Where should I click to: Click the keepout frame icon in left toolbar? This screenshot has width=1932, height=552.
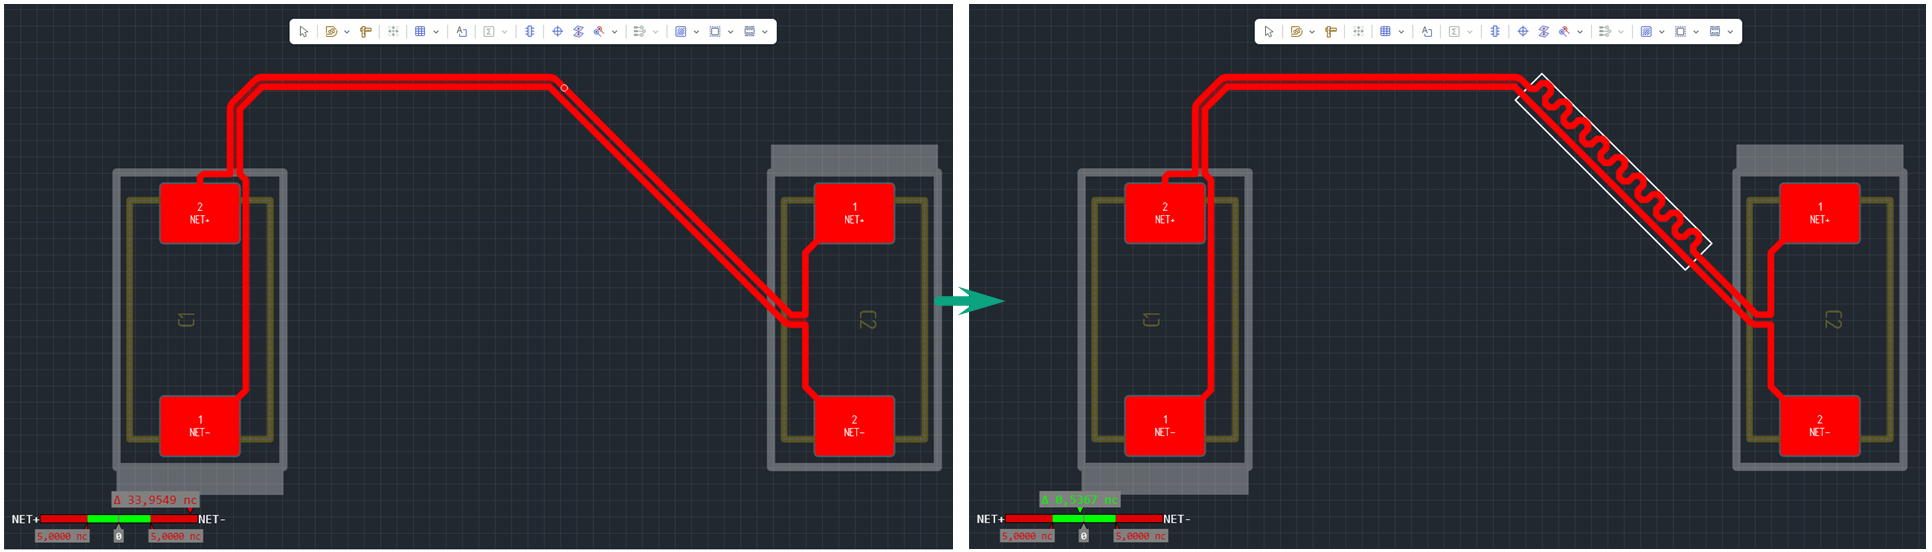749,32
